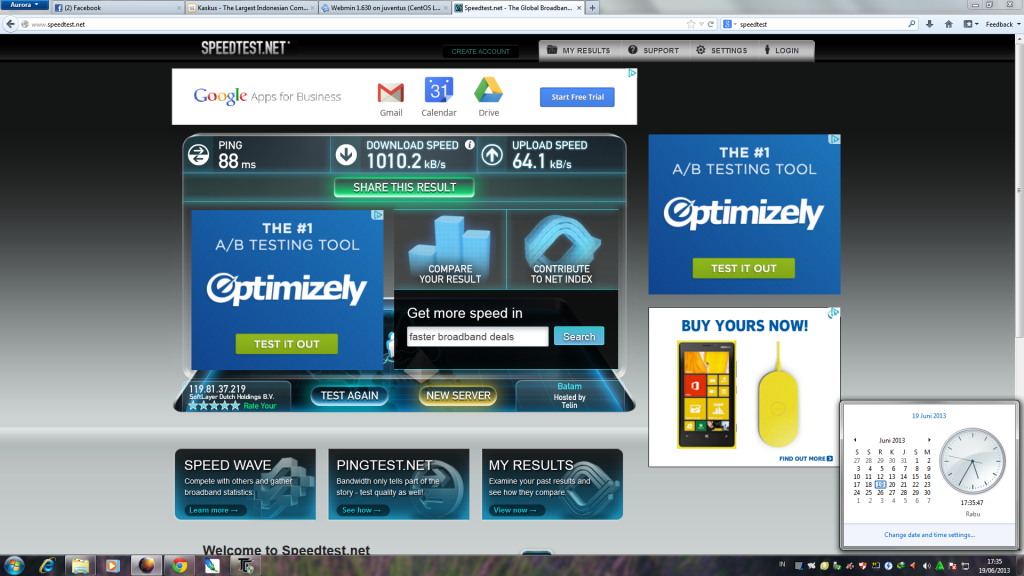1024x576 pixels.
Task: Click the Compare Your Result bar chart icon
Action: pos(450,249)
